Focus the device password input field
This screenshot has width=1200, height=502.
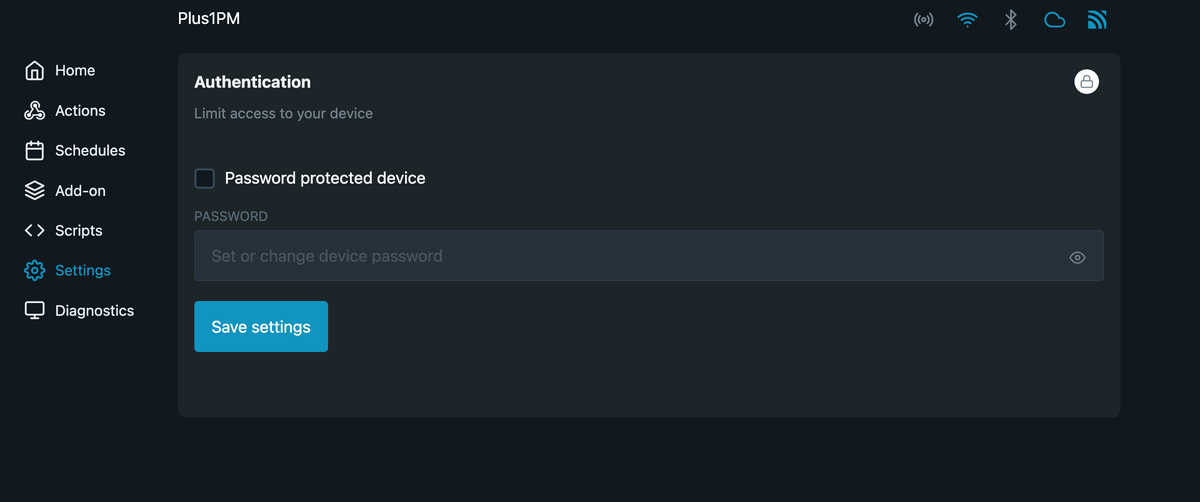point(630,256)
